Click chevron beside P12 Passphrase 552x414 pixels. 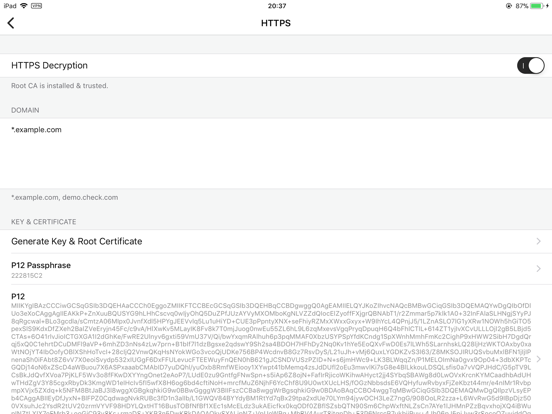[x=538, y=269]
